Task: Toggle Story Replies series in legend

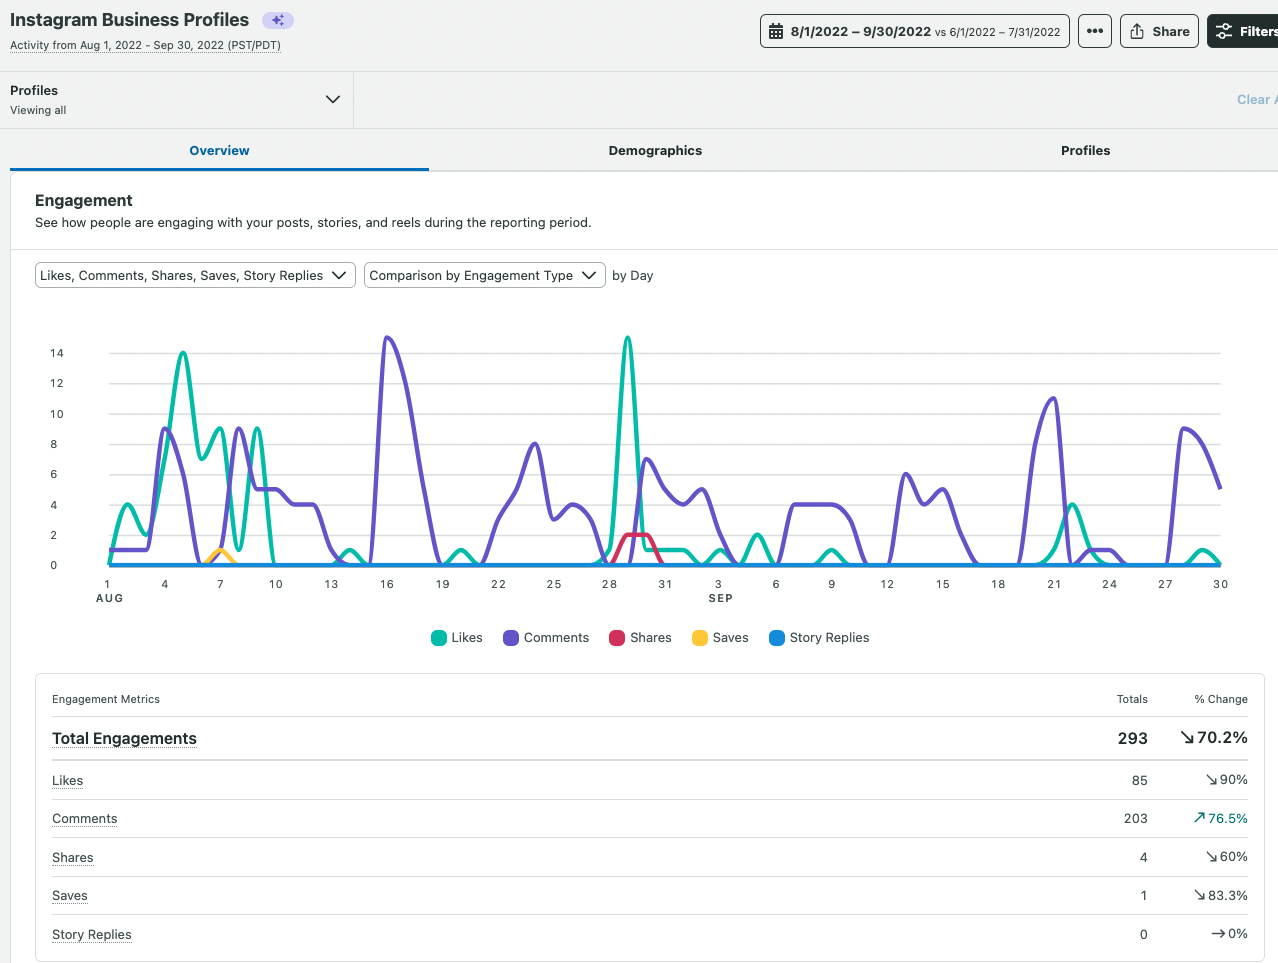Action: (x=819, y=638)
